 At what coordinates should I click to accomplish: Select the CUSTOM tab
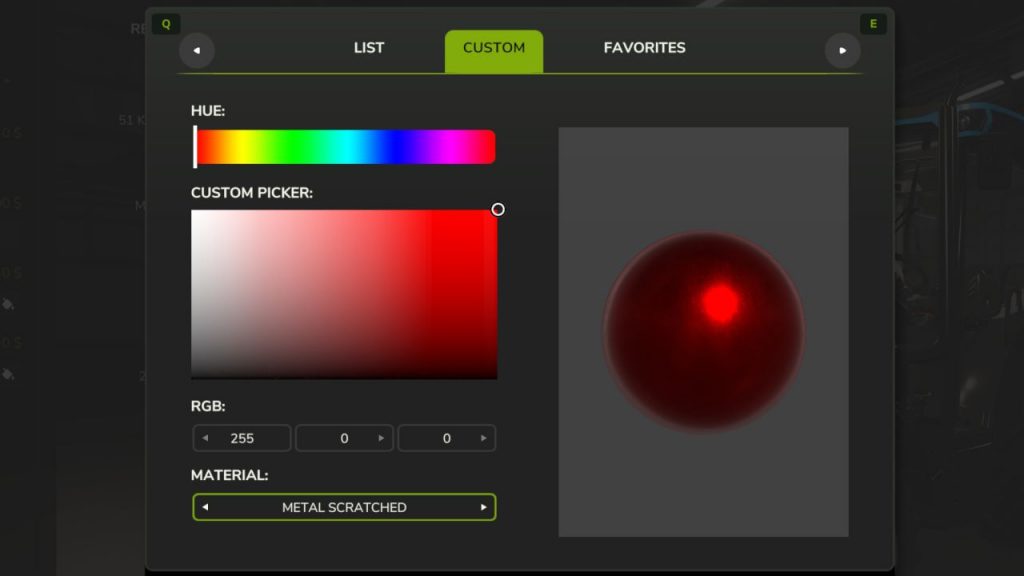493,47
